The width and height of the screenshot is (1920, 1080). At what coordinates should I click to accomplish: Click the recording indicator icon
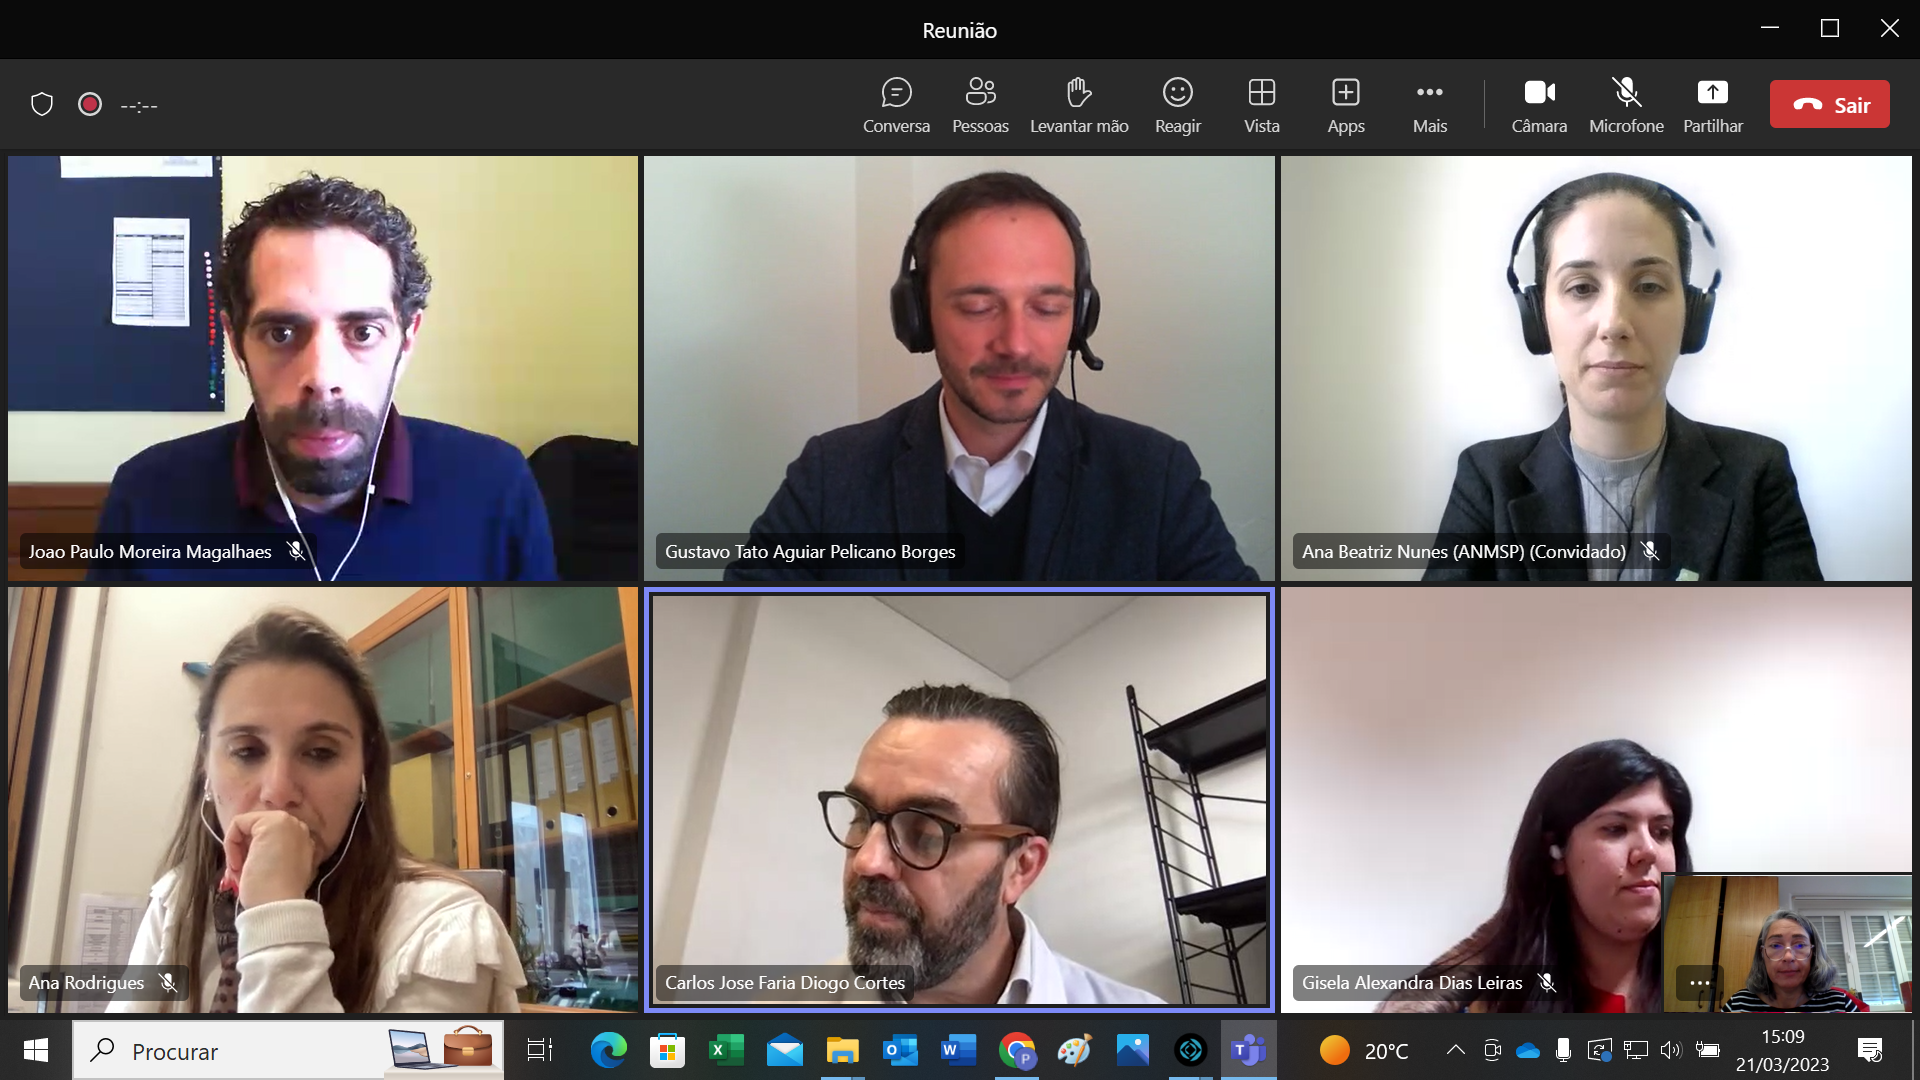click(x=90, y=104)
